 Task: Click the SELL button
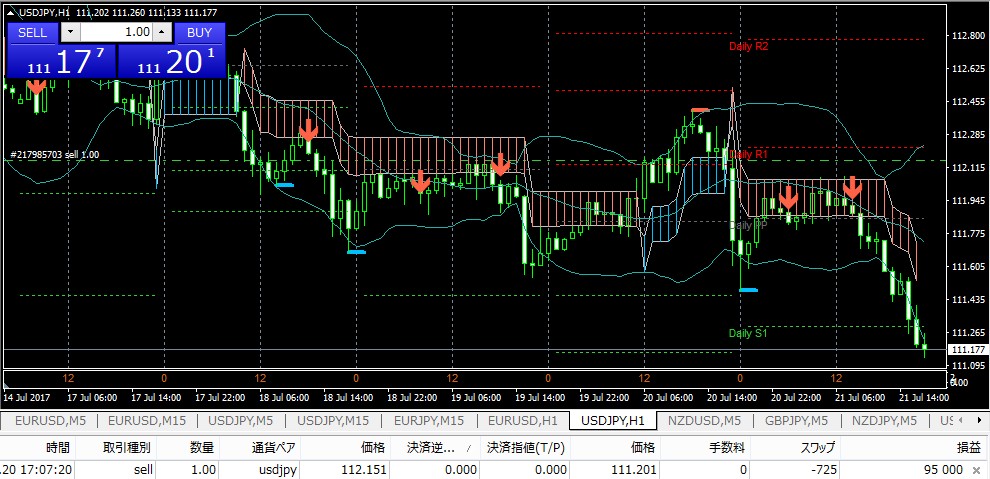pos(32,32)
